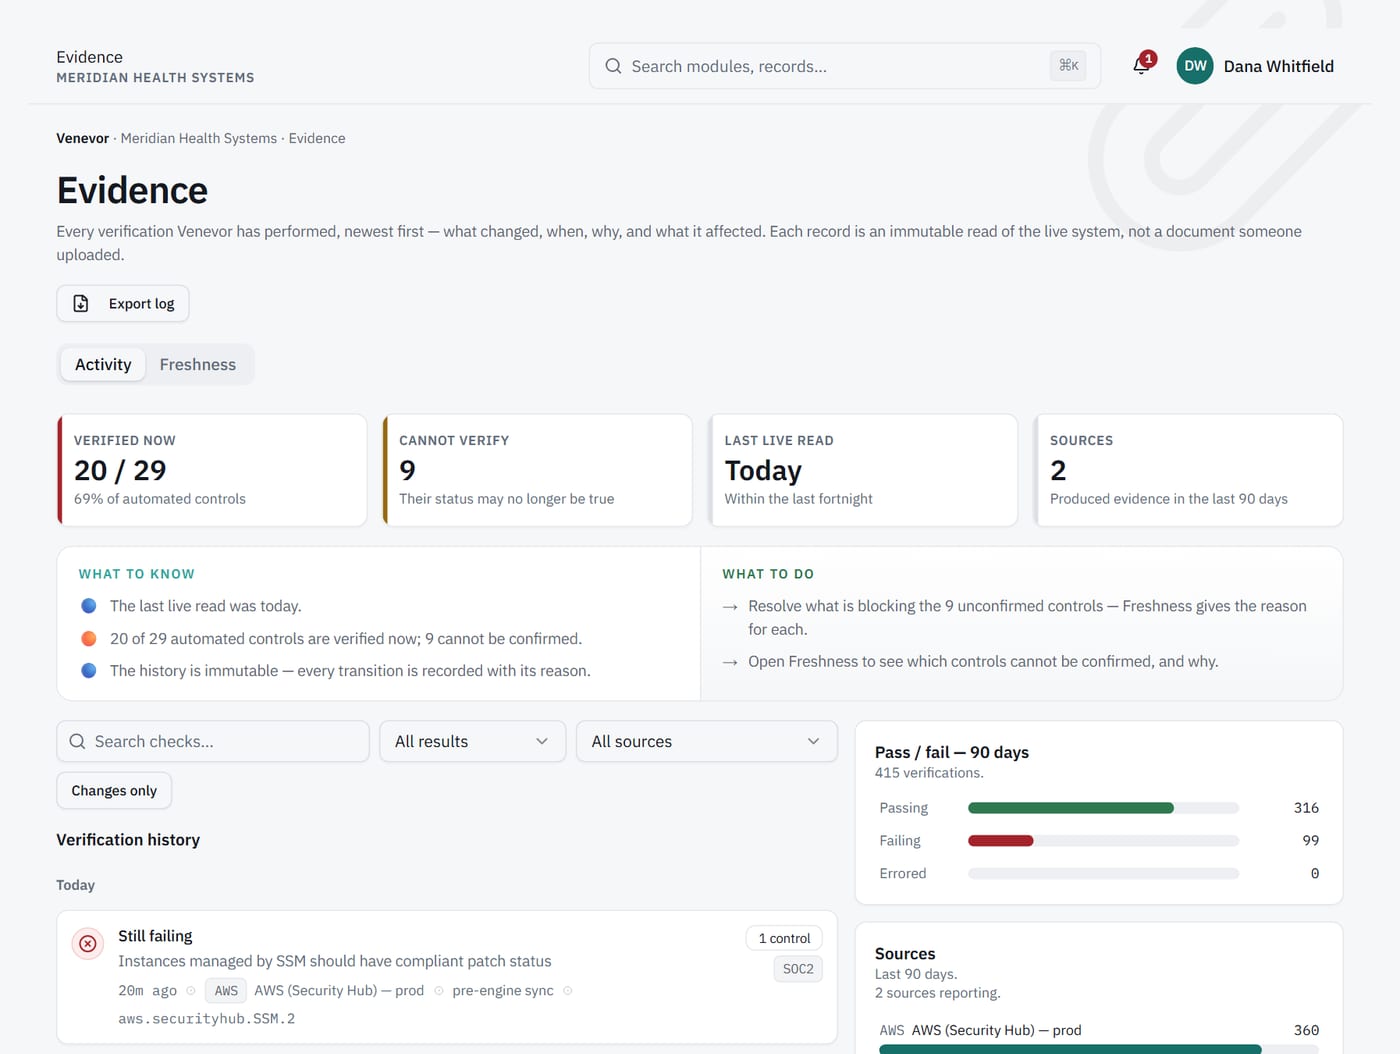The height and width of the screenshot is (1054, 1400).
Task: Select the Last Live Read card
Action: (863, 470)
